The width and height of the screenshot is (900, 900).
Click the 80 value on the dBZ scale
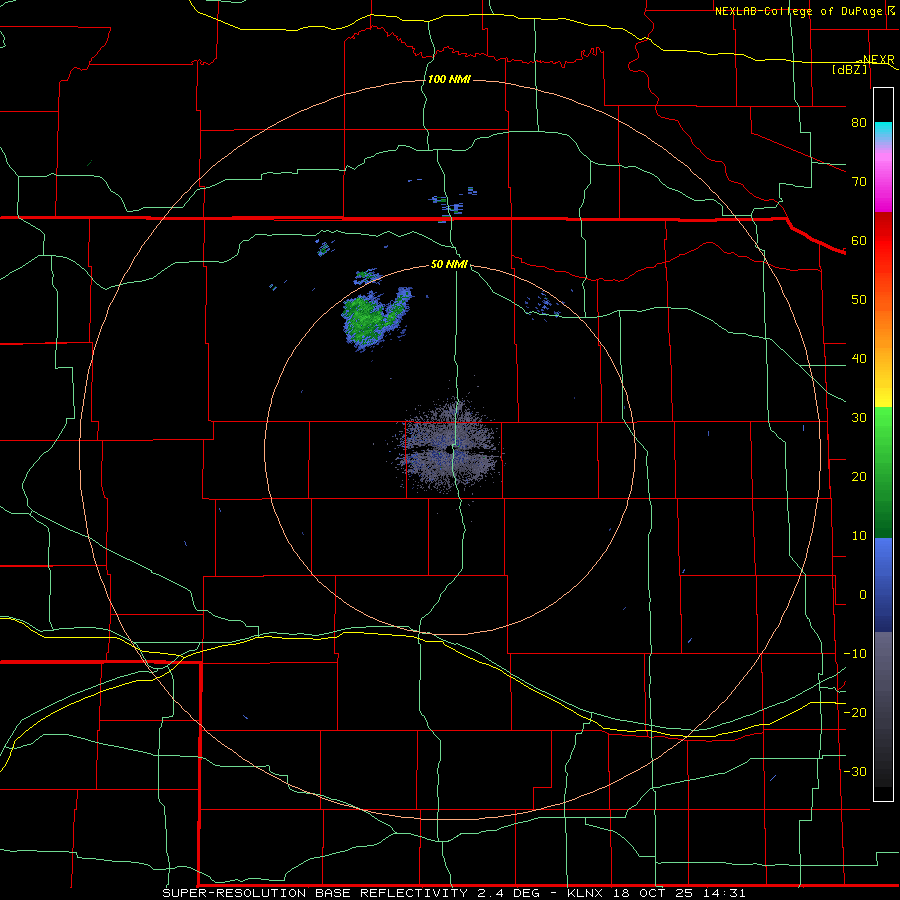tap(859, 122)
